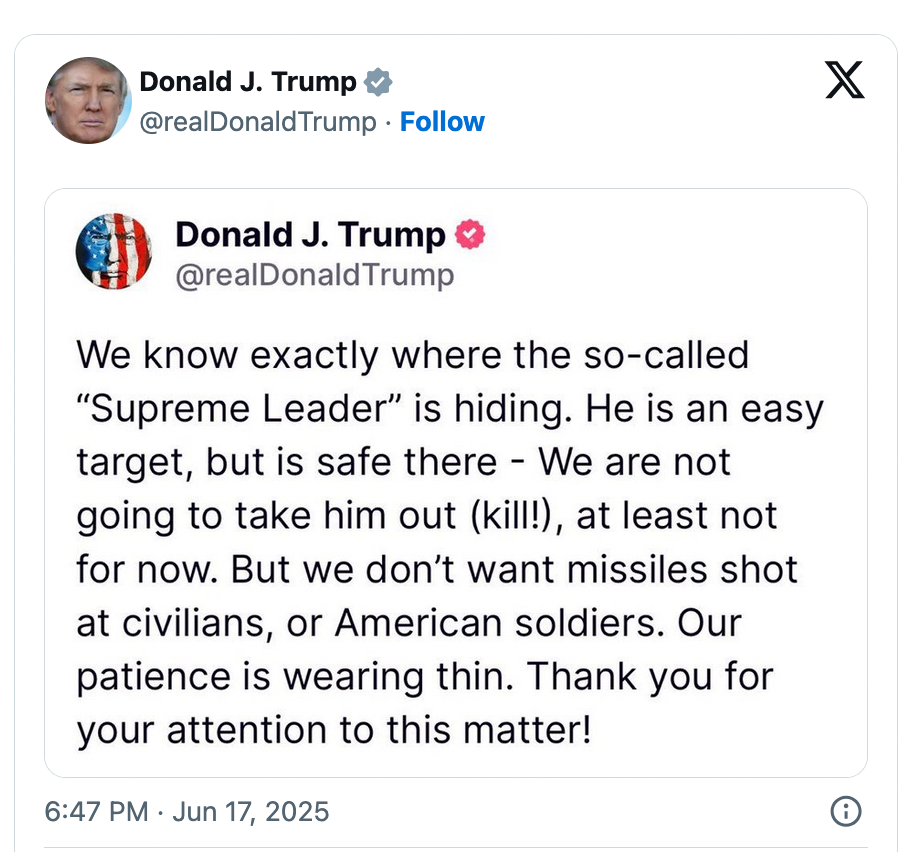Click the opening line "We know exactly where"

pos(270,354)
